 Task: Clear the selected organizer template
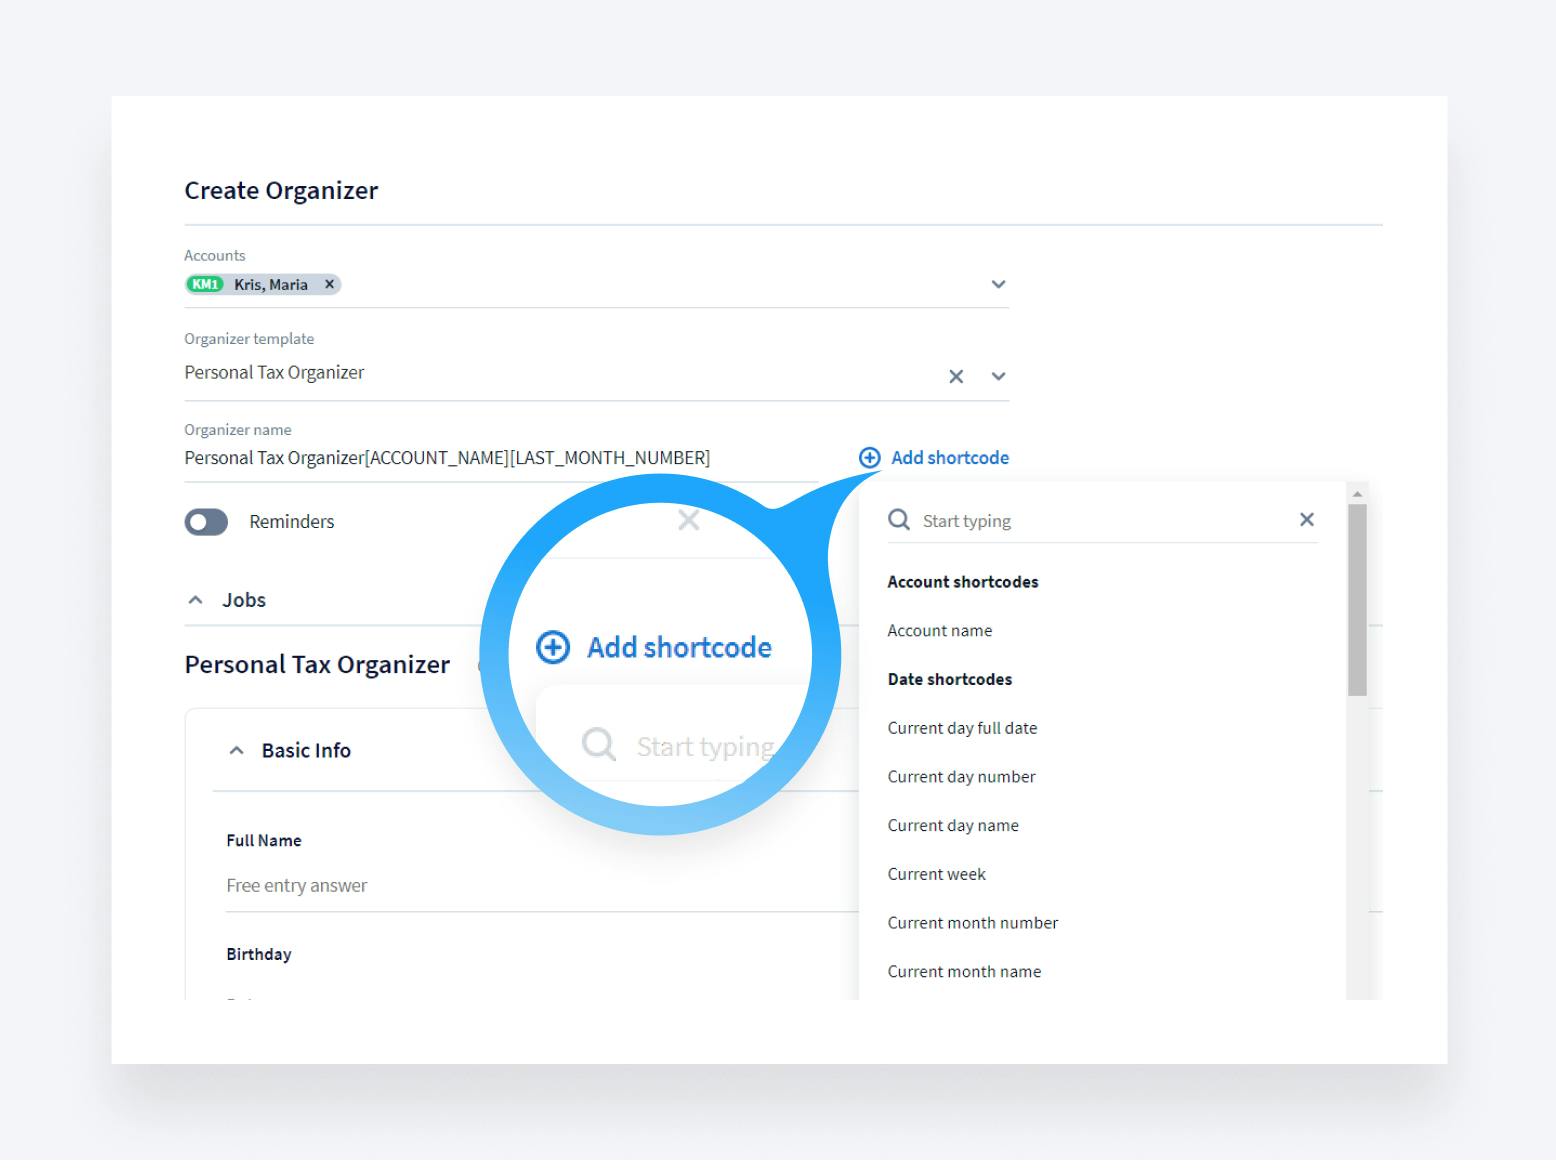point(956,376)
